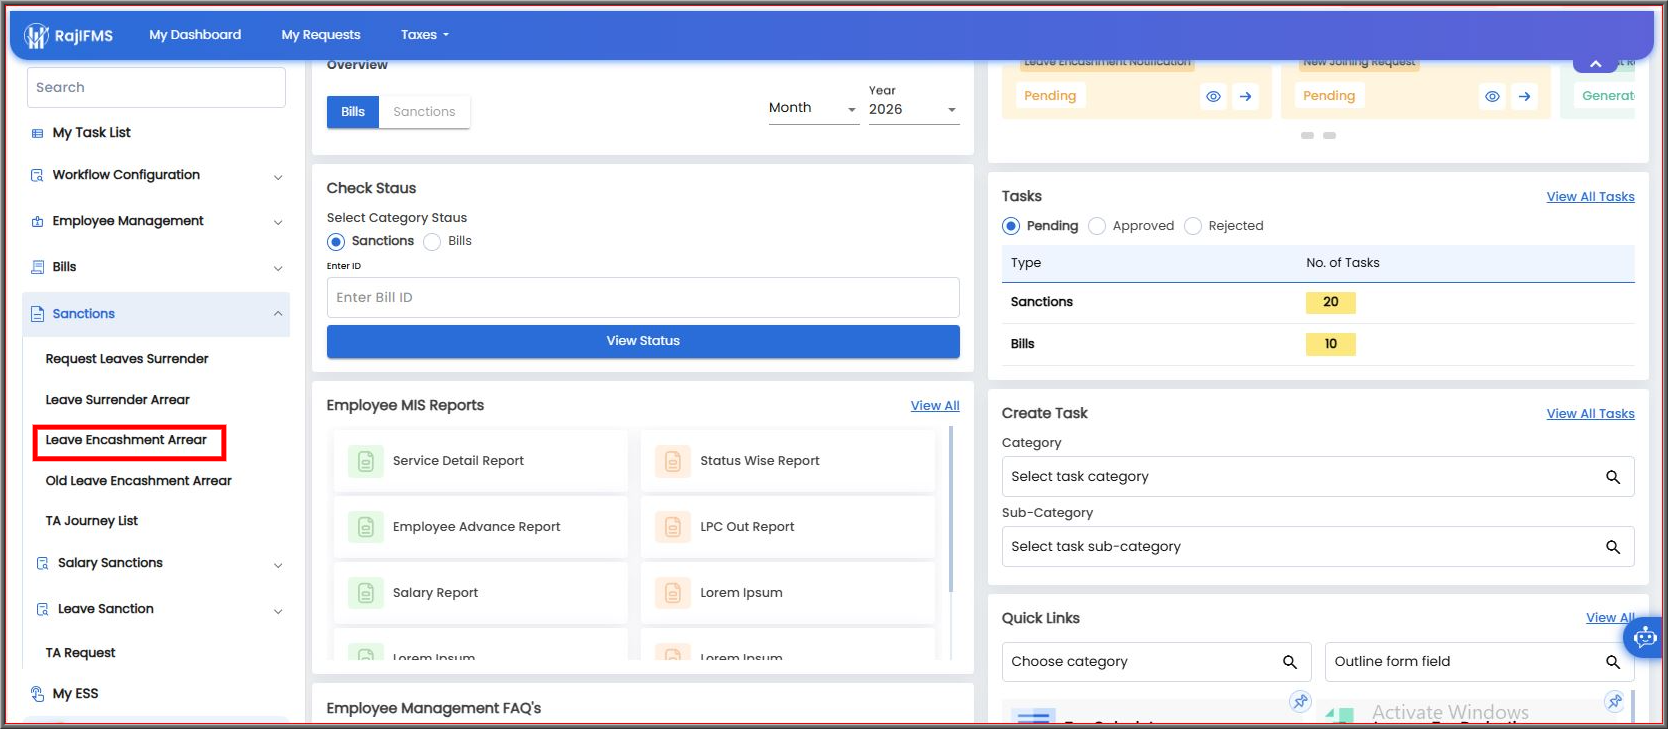The image size is (1668, 729).
Task: Select Bills radio under Select Category Status
Action: click(x=432, y=242)
